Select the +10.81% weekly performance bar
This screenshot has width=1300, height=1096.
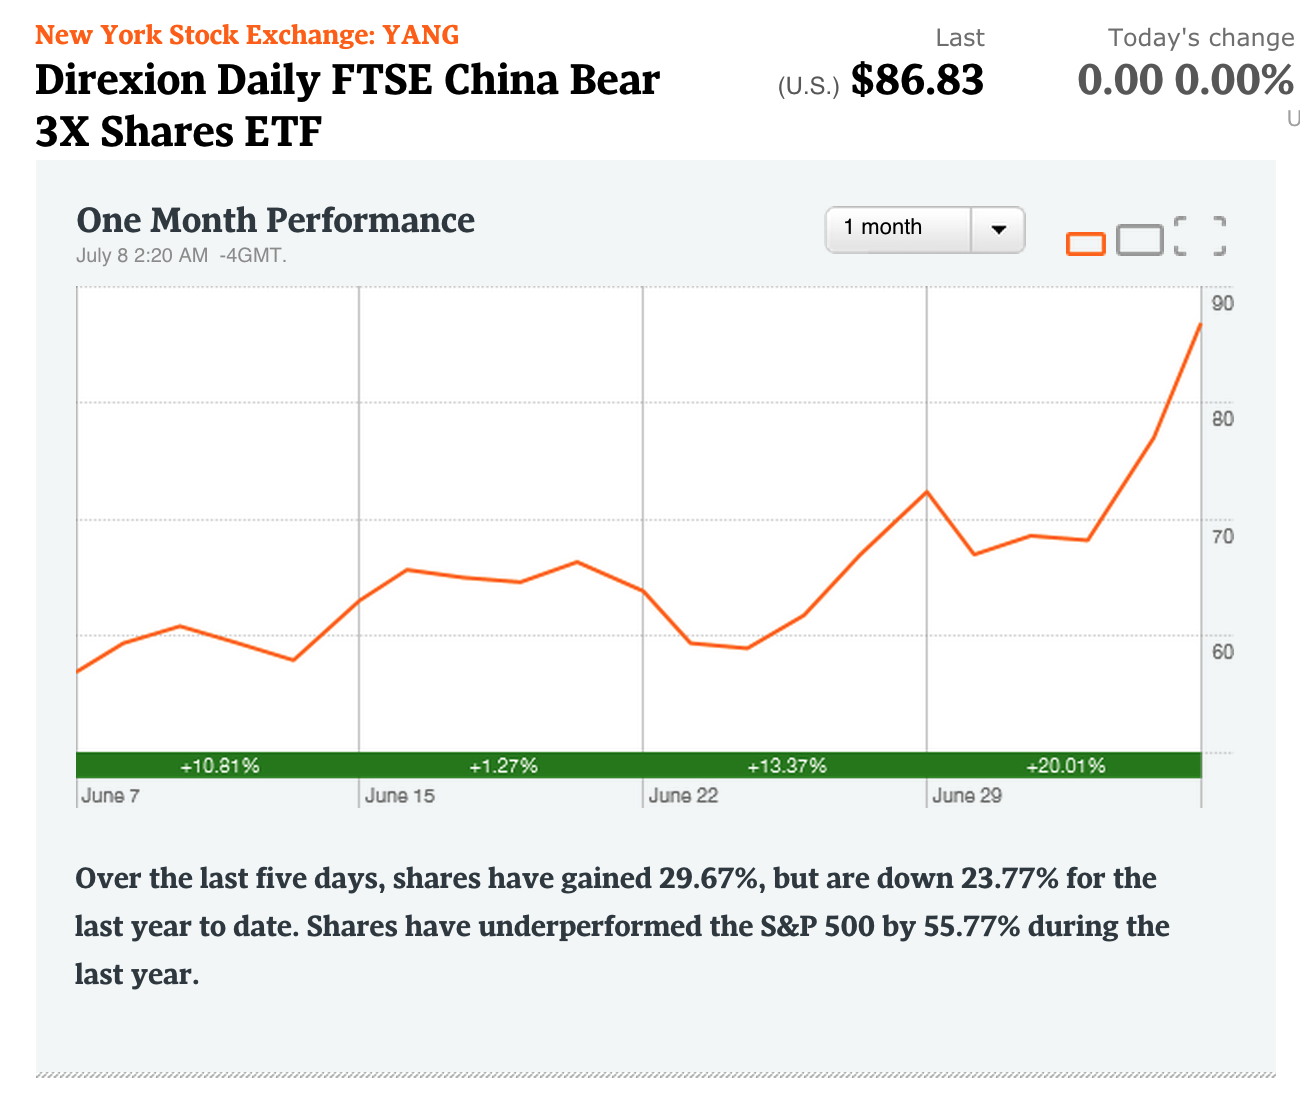(x=218, y=766)
